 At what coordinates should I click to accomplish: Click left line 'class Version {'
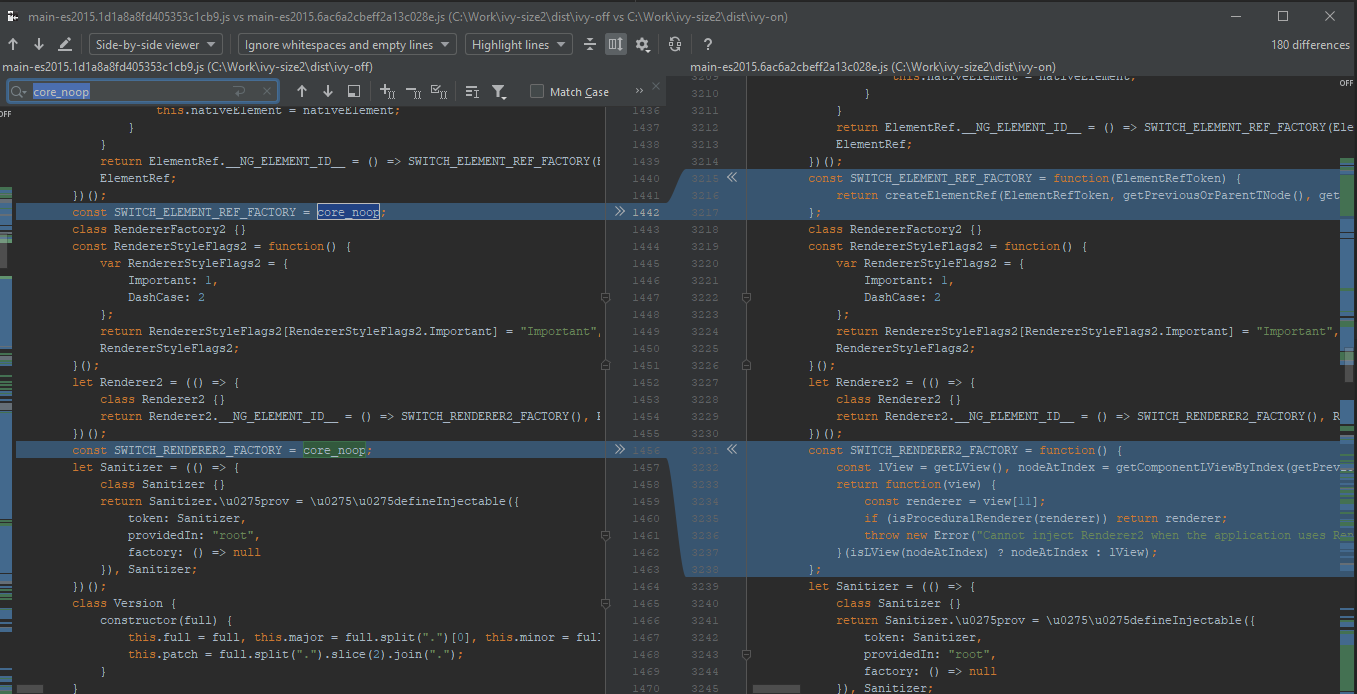point(124,603)
